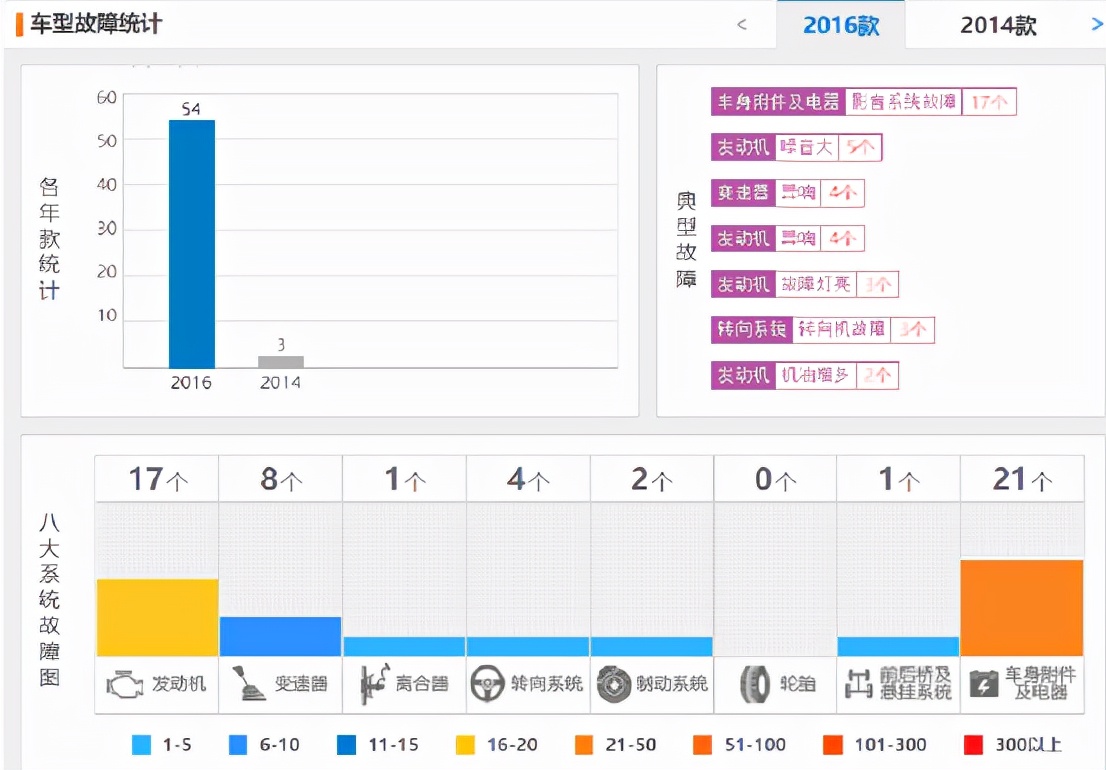The height and width of the screenshot is (770, 1106).
Task: Click the 8个 count above 变速器
Action: (281, 479)
